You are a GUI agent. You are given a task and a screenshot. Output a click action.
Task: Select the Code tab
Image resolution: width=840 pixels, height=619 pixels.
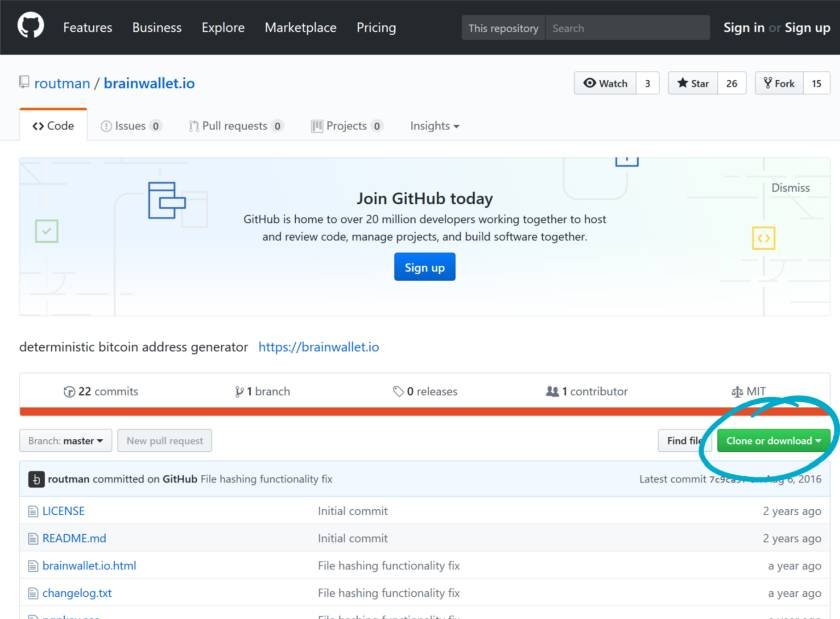pyautogui.click(x=53, y=125)
